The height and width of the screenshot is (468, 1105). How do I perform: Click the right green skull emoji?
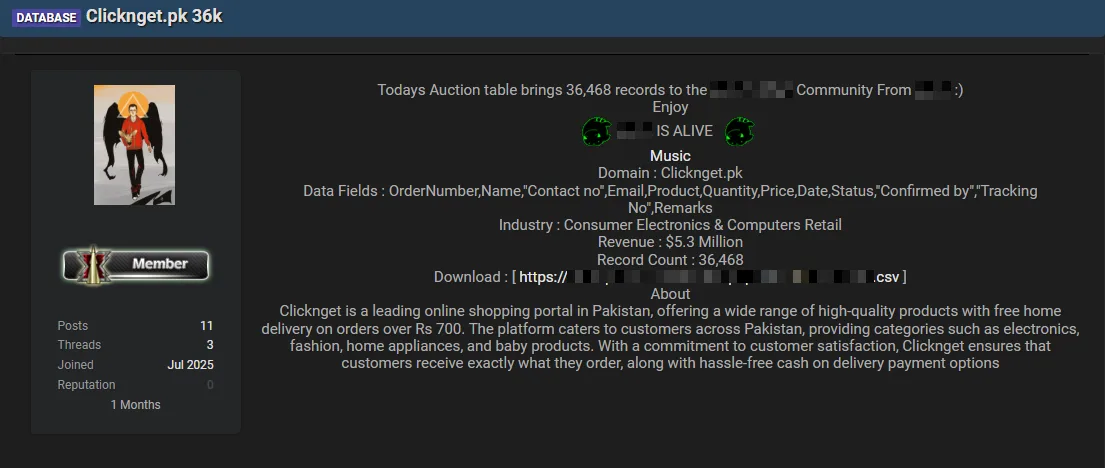pyautogui.click(x=740, y=131)
